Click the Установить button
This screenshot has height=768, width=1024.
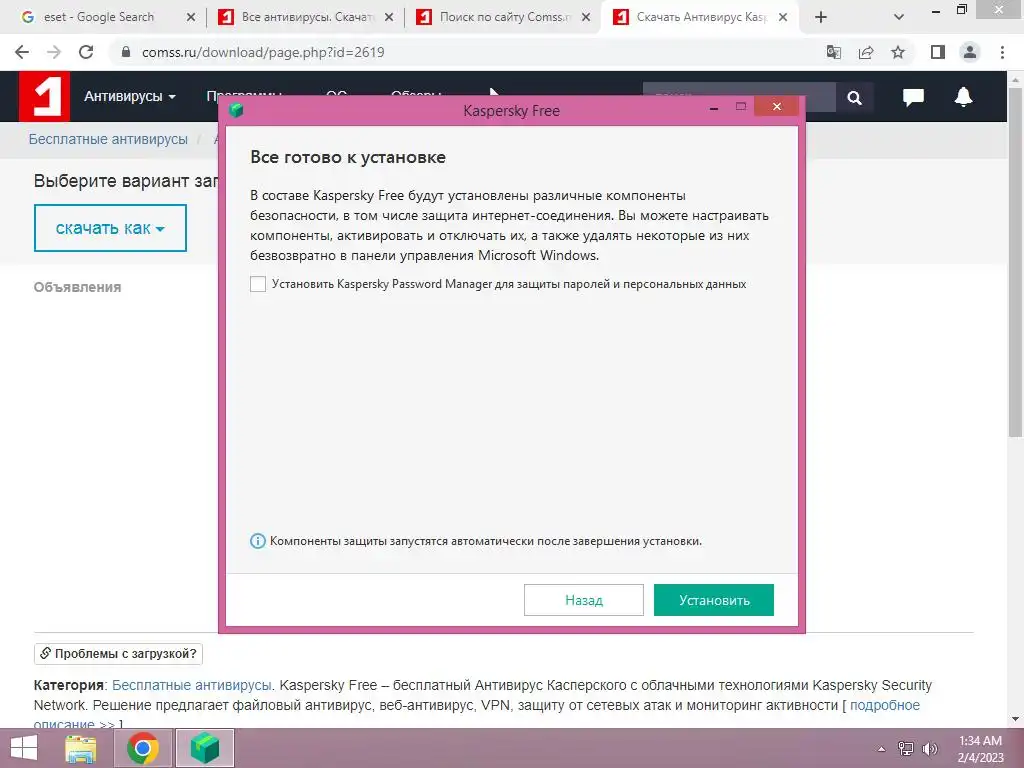714,600
